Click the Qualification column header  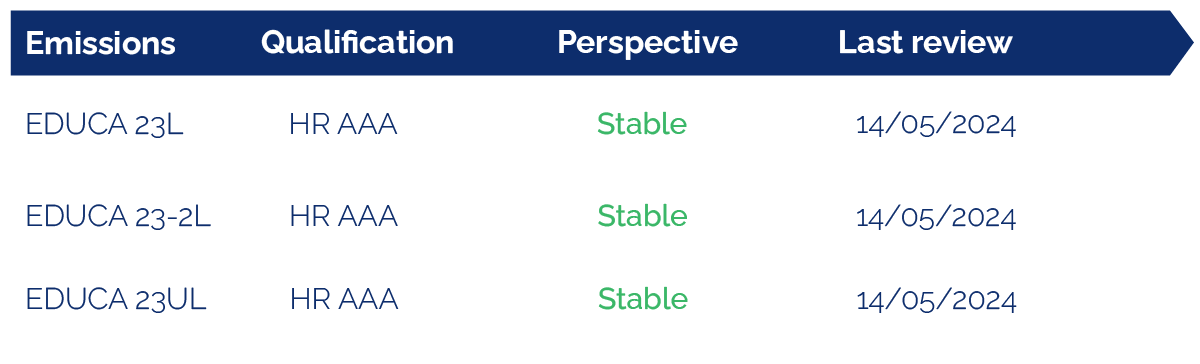pos(357,43)
